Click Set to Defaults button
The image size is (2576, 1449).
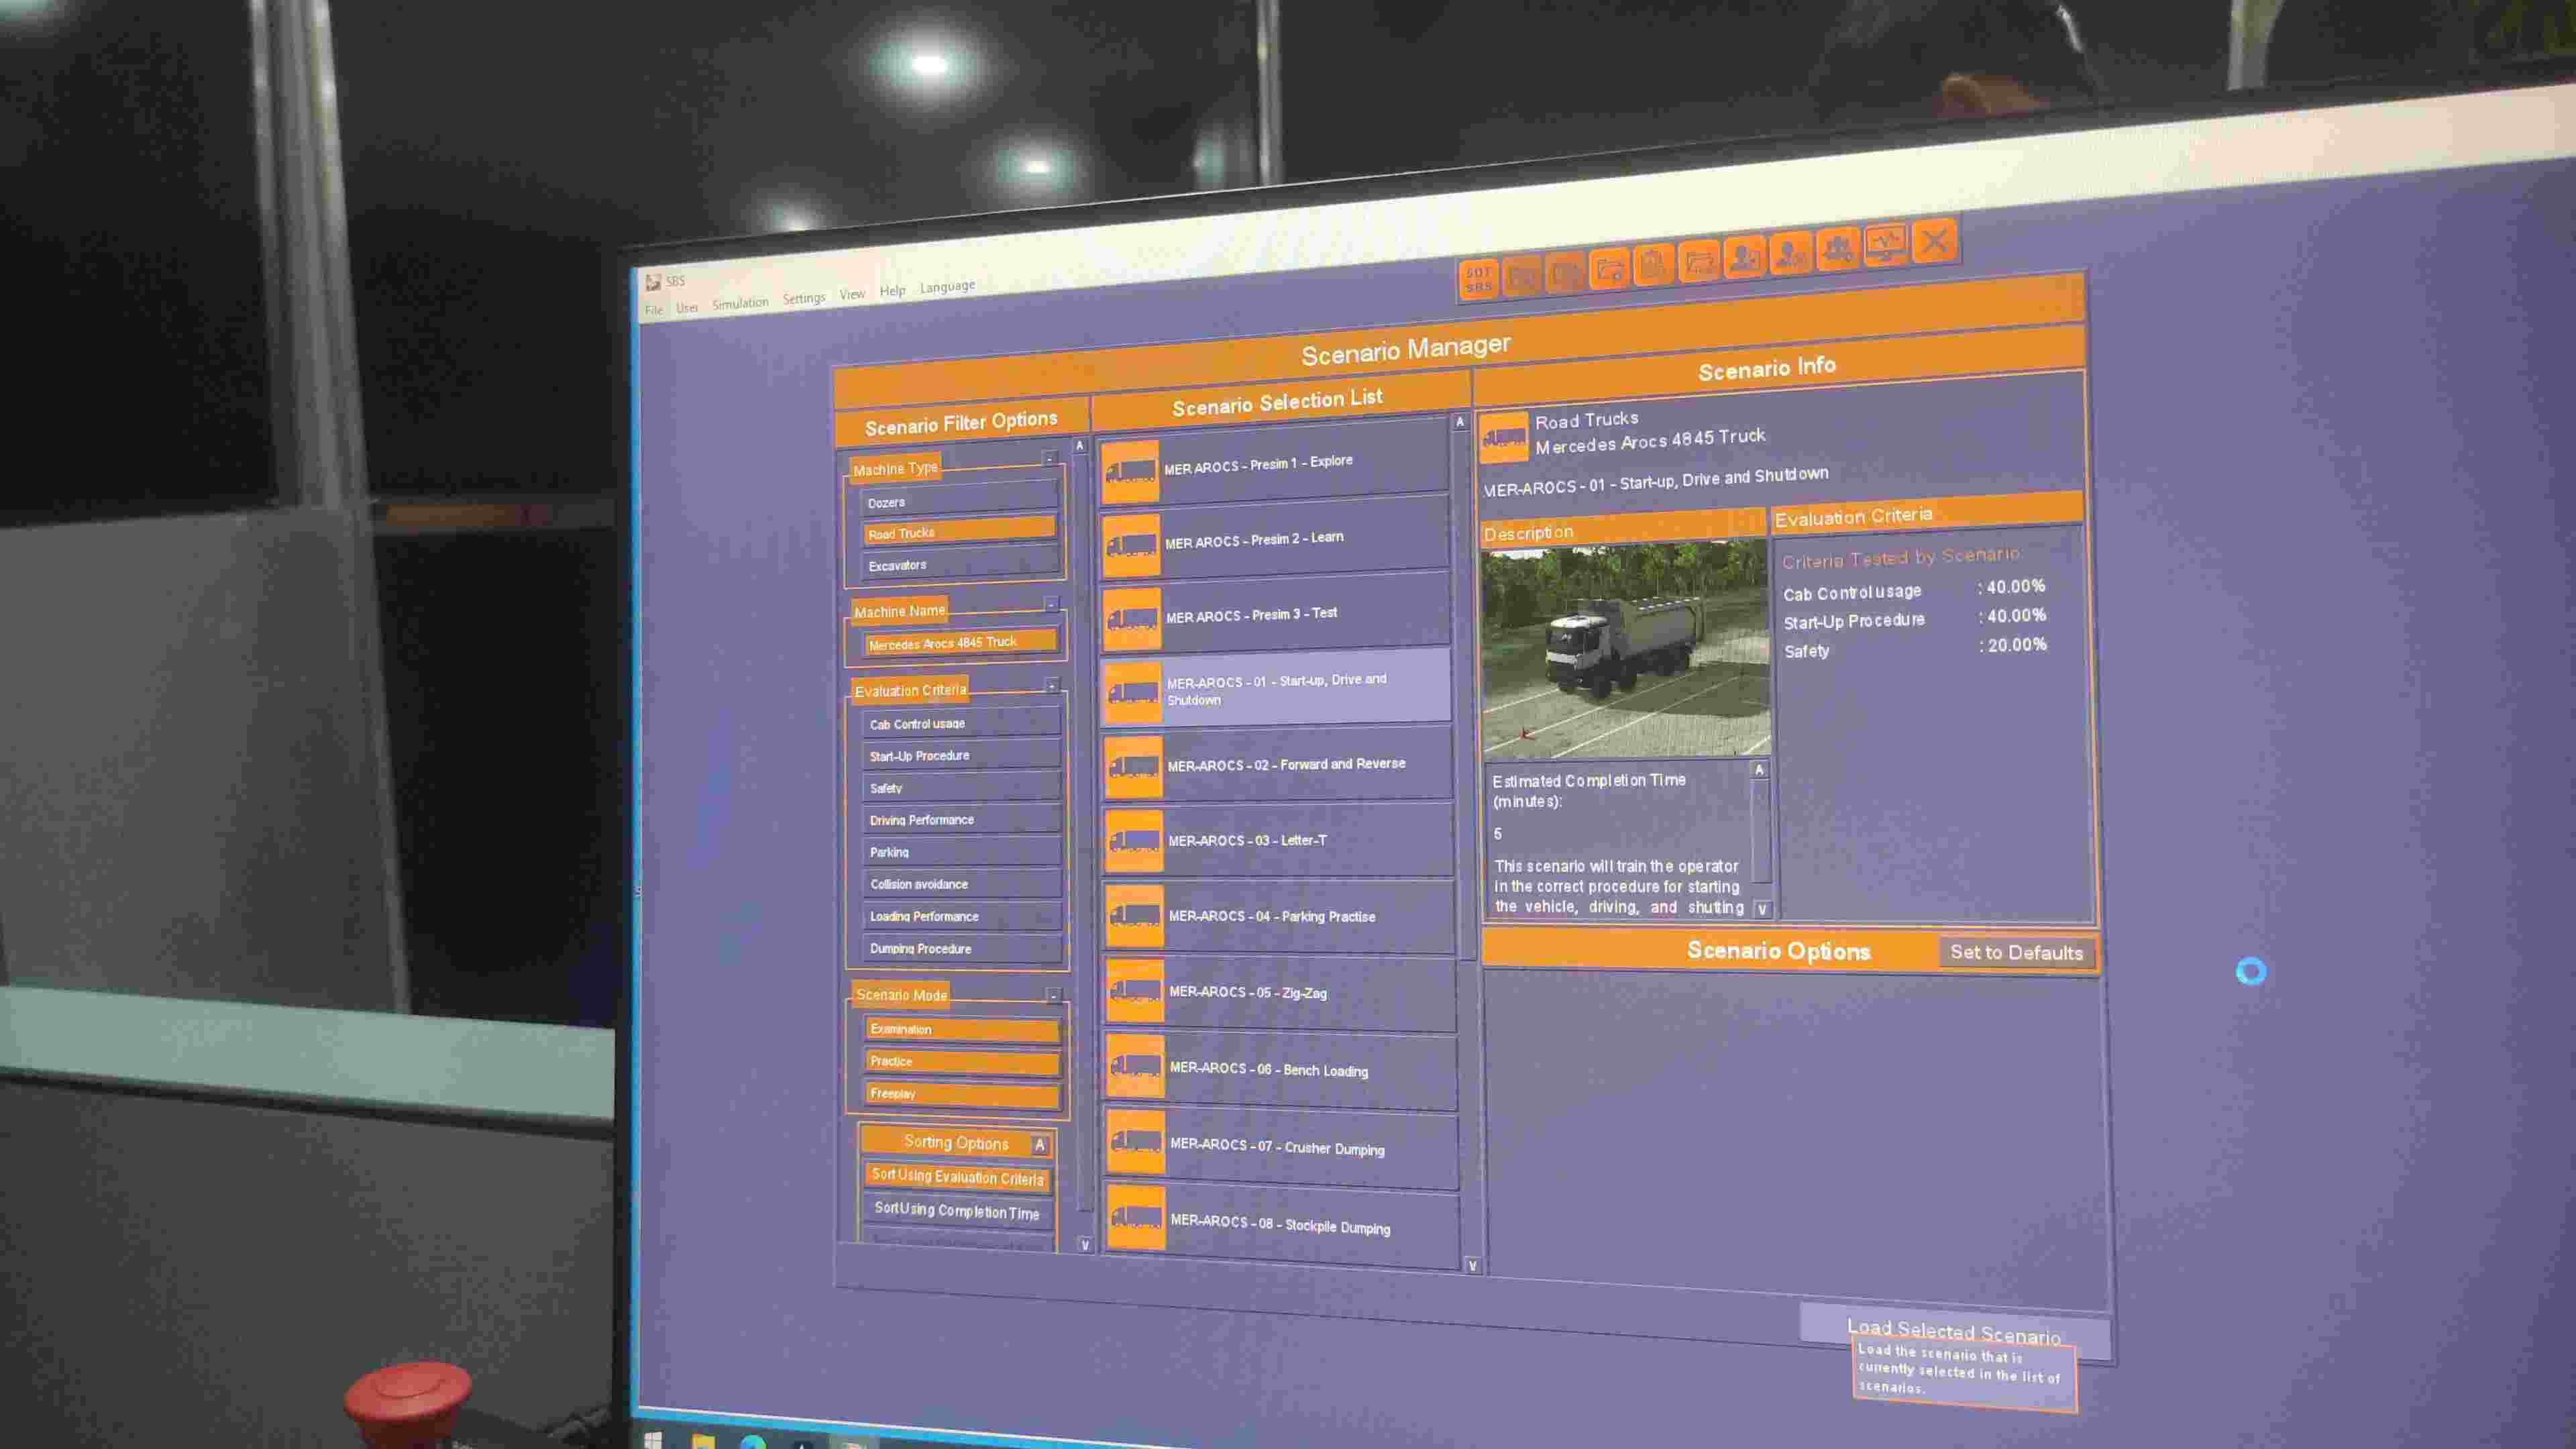pyautogui.click(x=2016, y=953)
